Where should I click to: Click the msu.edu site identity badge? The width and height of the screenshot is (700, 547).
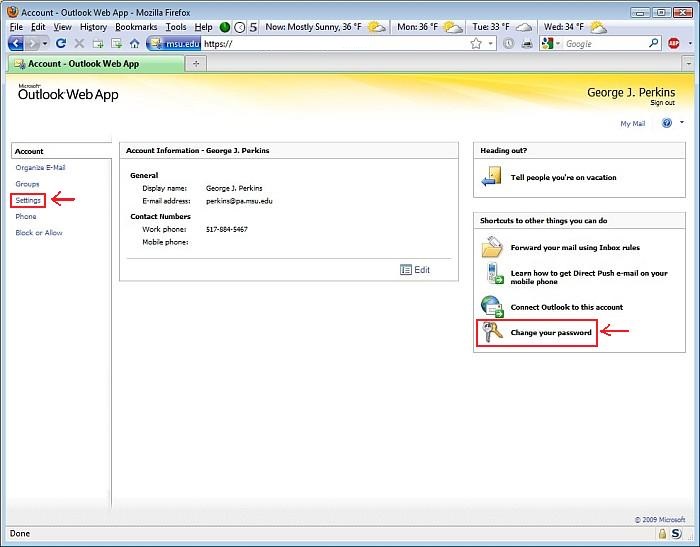(174, 43)
